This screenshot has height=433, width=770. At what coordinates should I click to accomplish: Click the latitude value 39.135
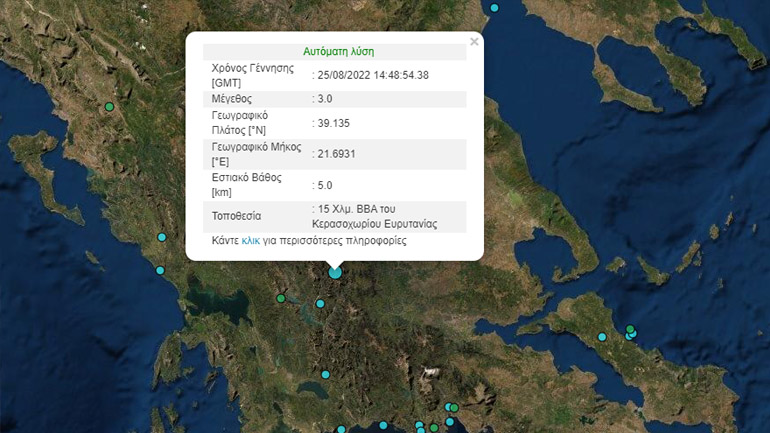click(333, 123)
